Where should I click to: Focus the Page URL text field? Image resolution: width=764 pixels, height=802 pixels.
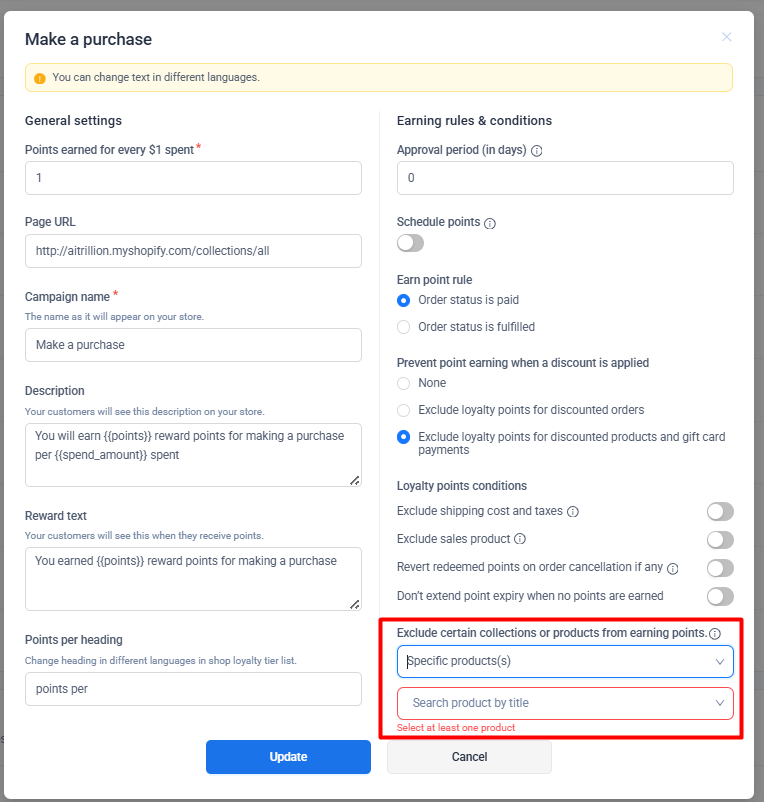[x=193, y=251]
